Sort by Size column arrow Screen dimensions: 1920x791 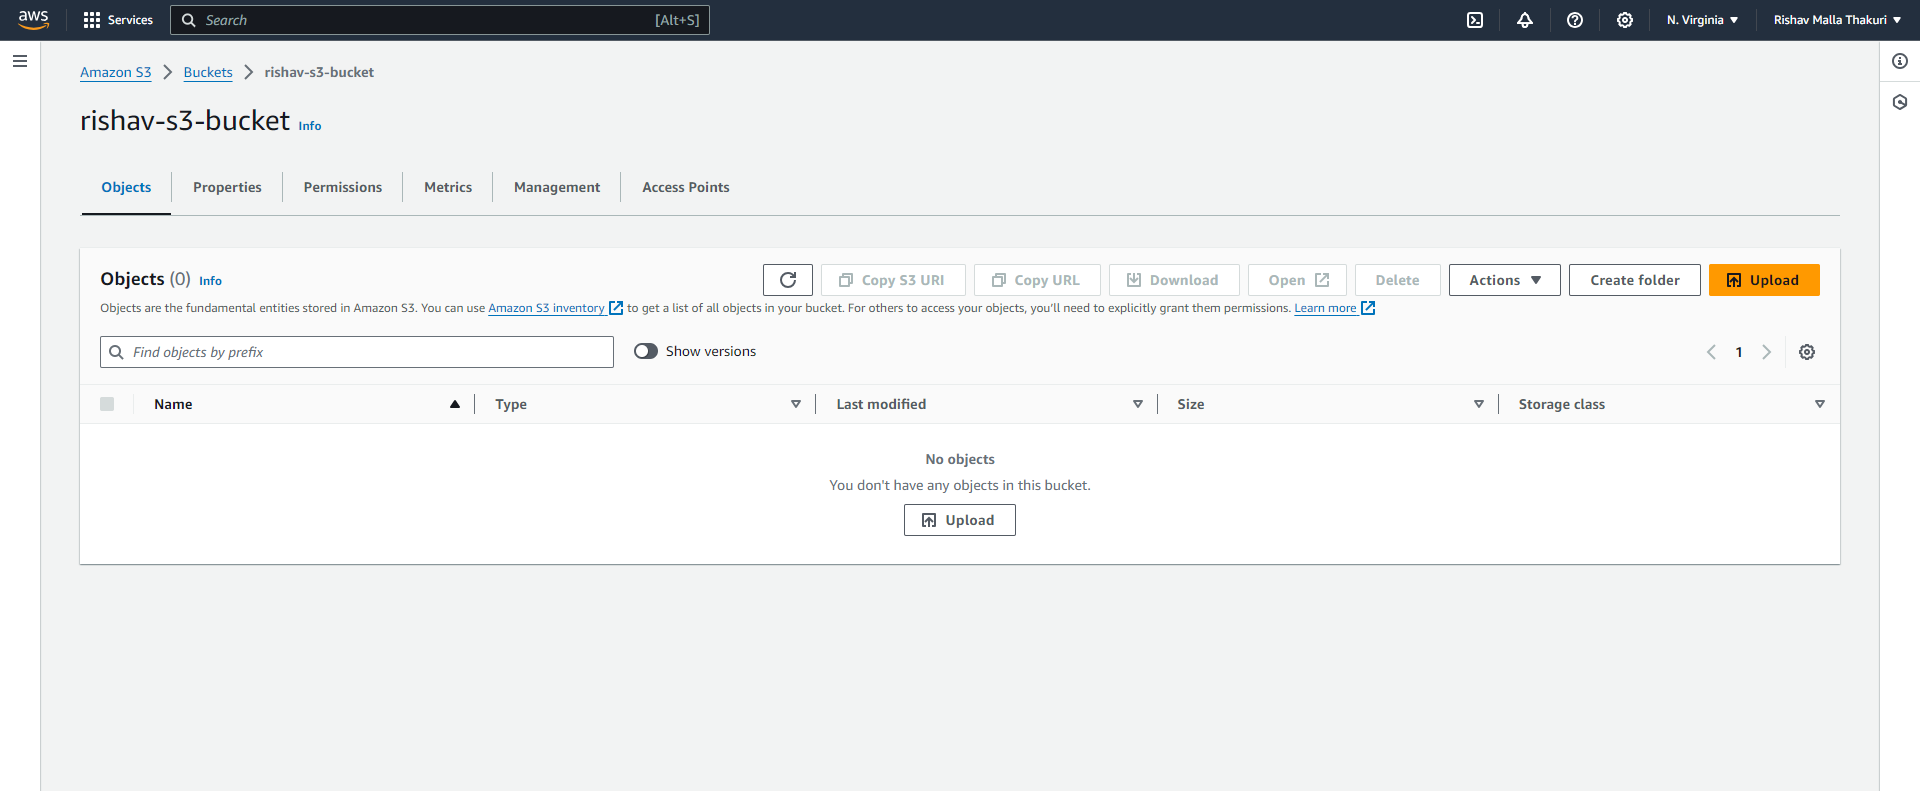[x=1479, y=404]
